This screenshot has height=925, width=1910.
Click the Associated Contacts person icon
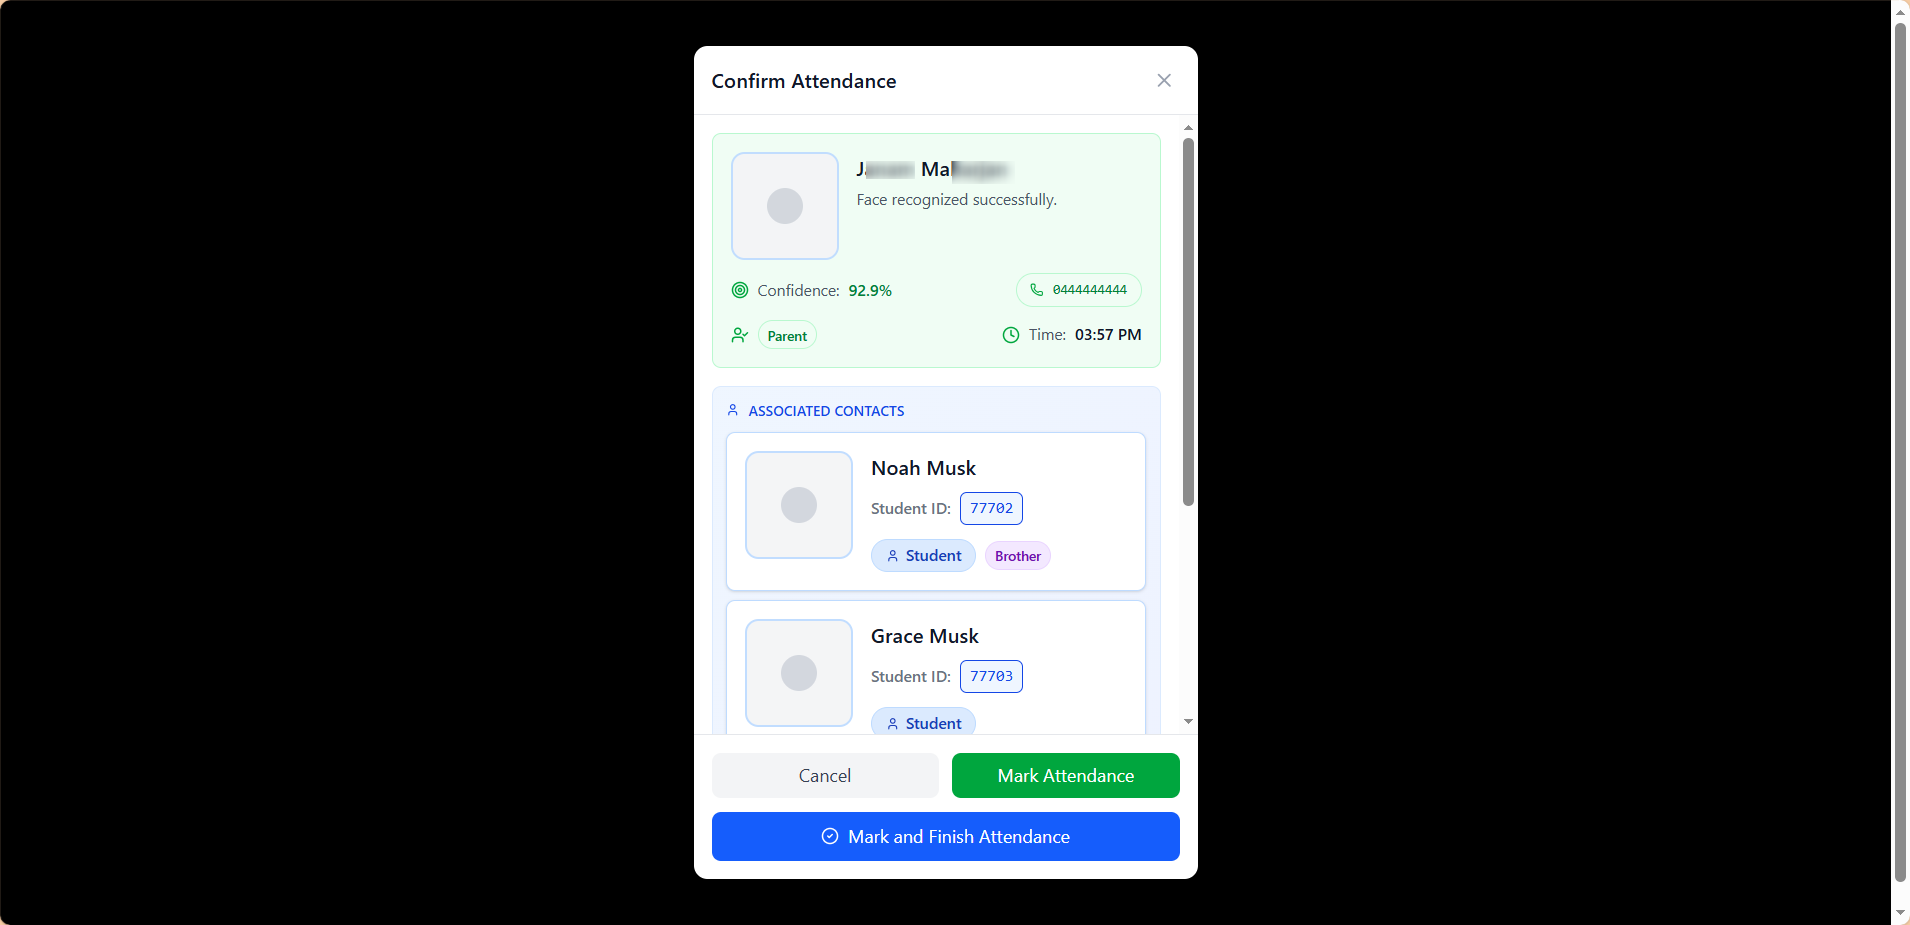click(x=733, y=410)
